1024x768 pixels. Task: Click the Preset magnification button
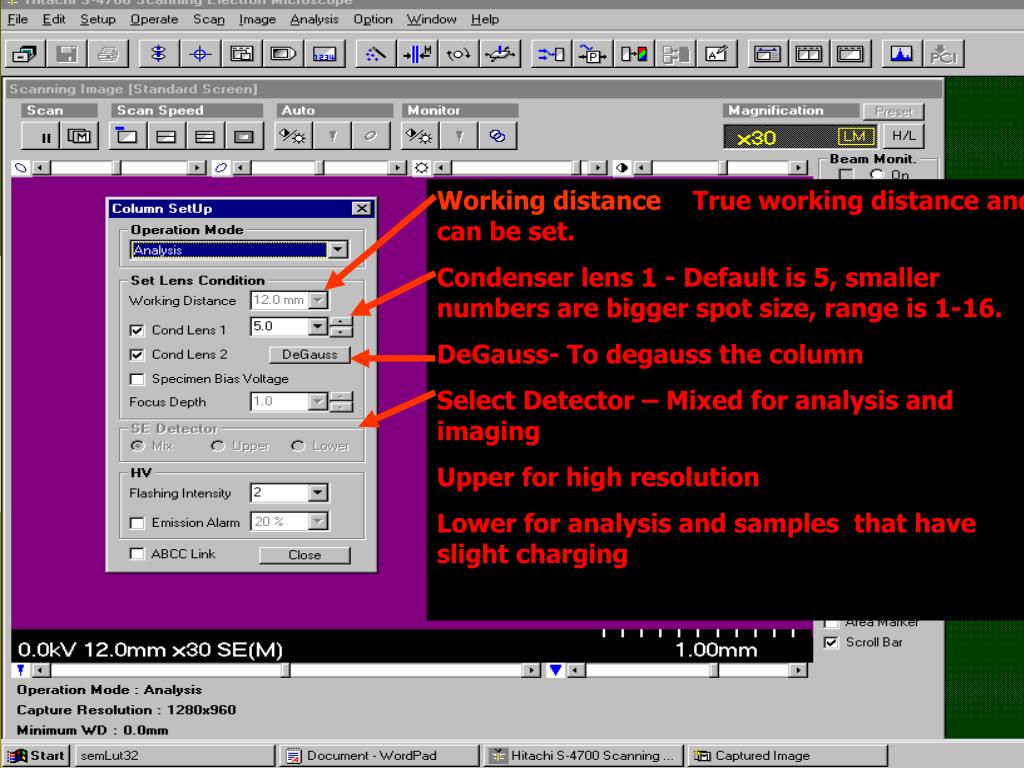click(893, 111)
